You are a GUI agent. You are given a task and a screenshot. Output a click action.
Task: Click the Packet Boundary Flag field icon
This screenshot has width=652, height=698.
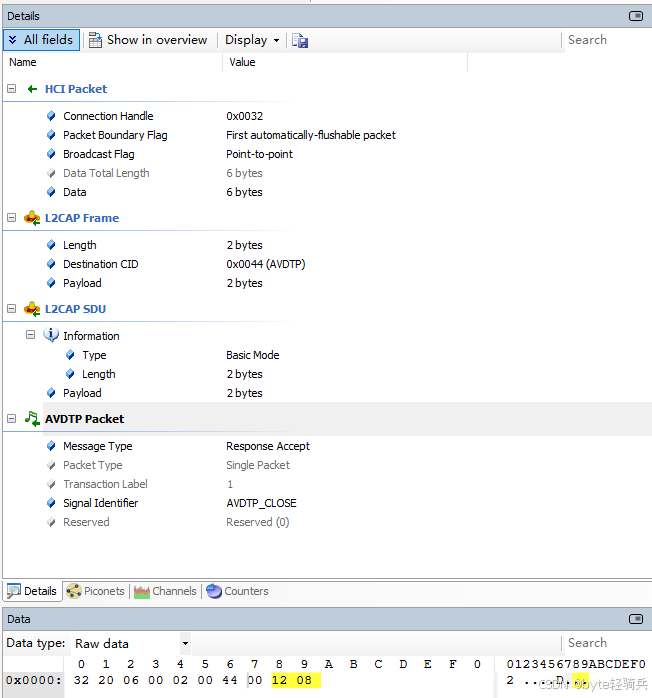pyautogui.click(x=51, y=135)
